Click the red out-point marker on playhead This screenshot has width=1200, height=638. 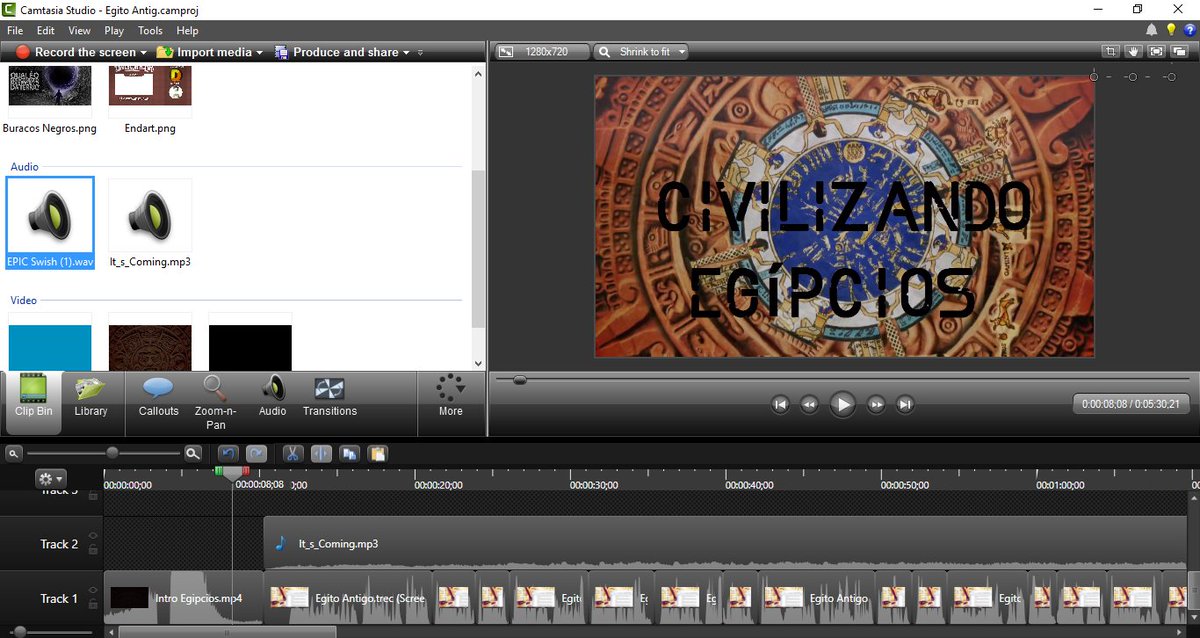click(245, 471)
